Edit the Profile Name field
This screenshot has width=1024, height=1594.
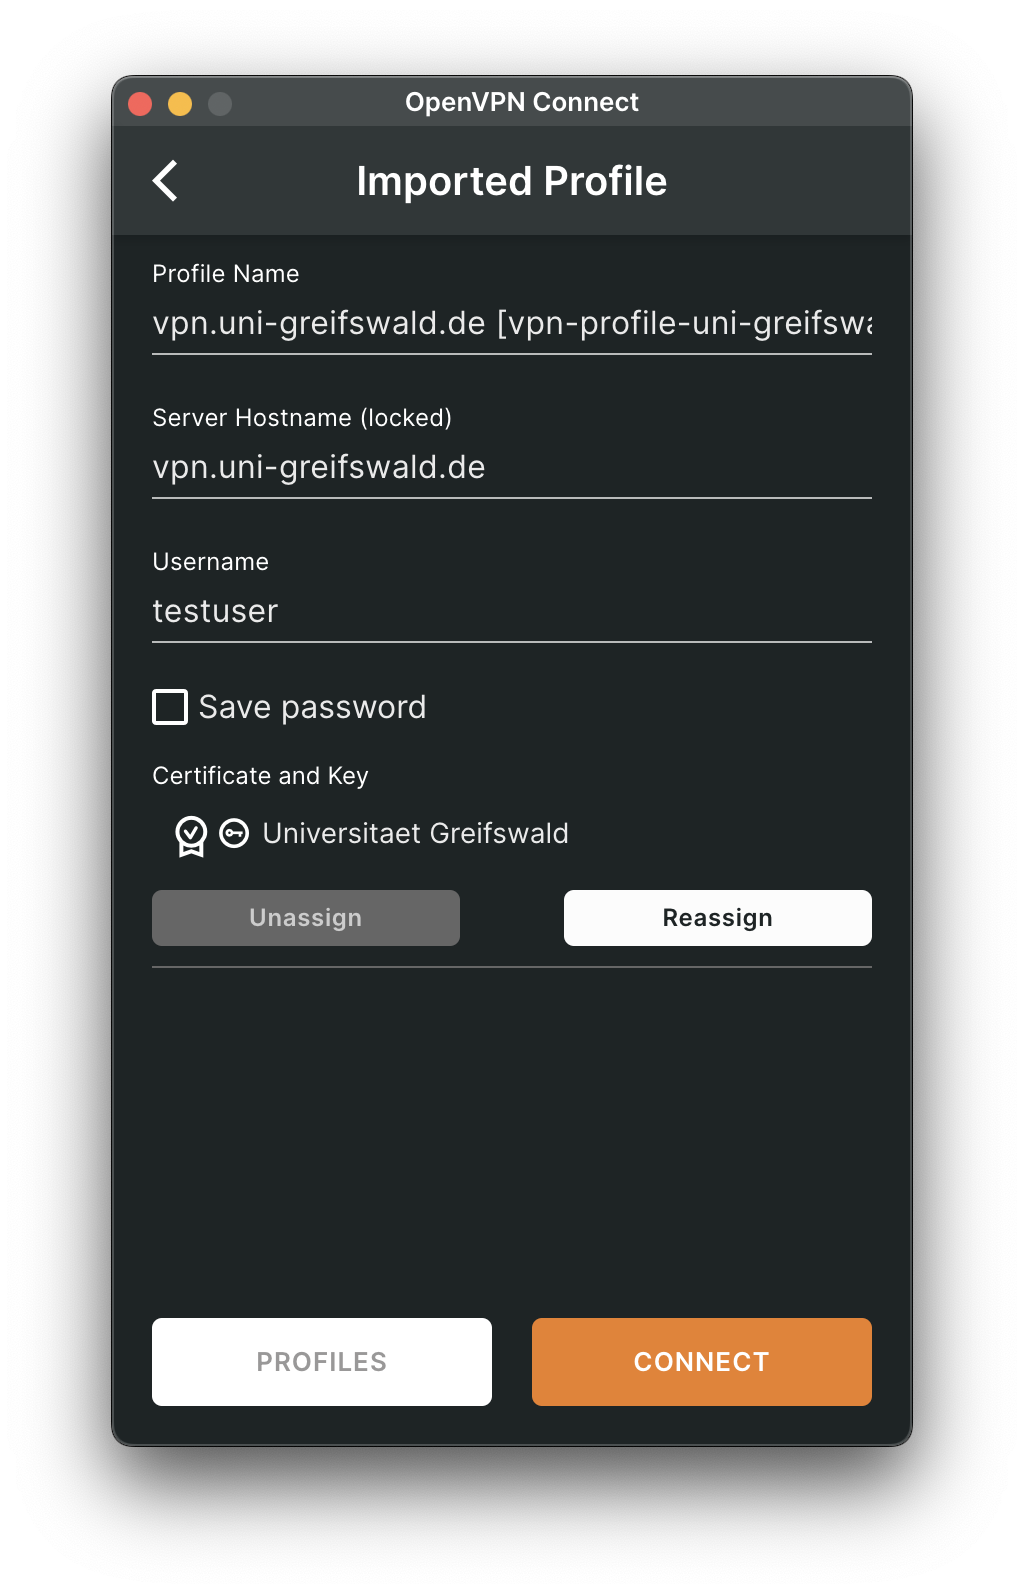point(512,324)
